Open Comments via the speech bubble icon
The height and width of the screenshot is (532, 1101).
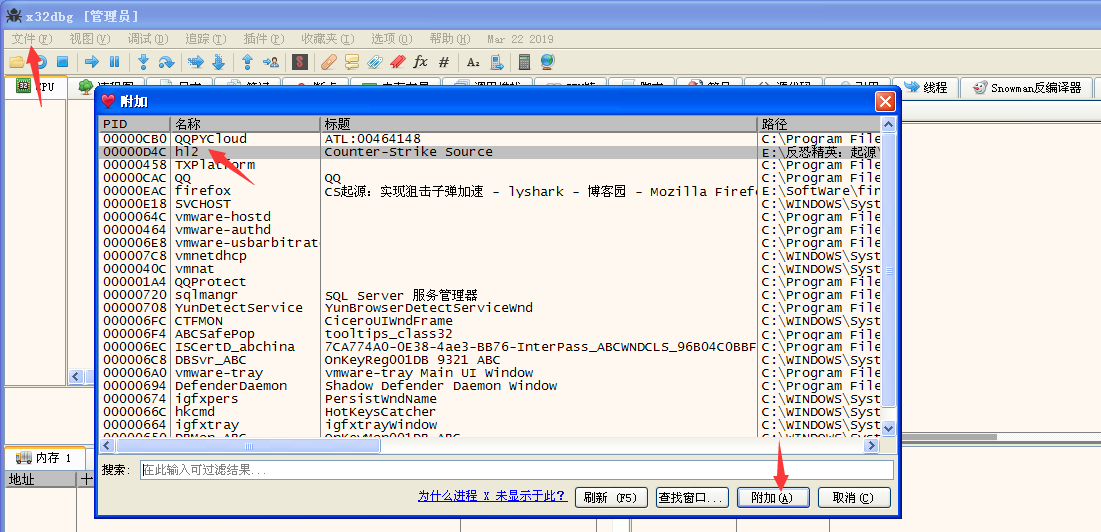(351, 62)
